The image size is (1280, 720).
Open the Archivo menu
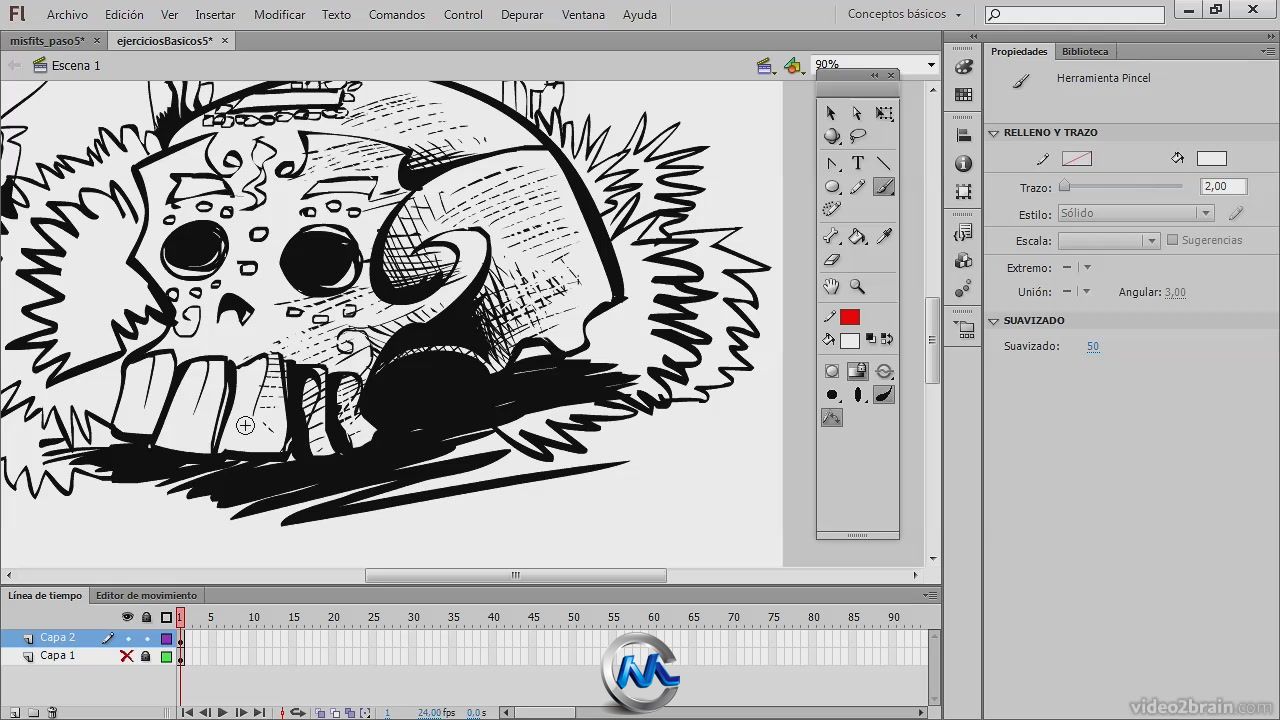(67, 15)
